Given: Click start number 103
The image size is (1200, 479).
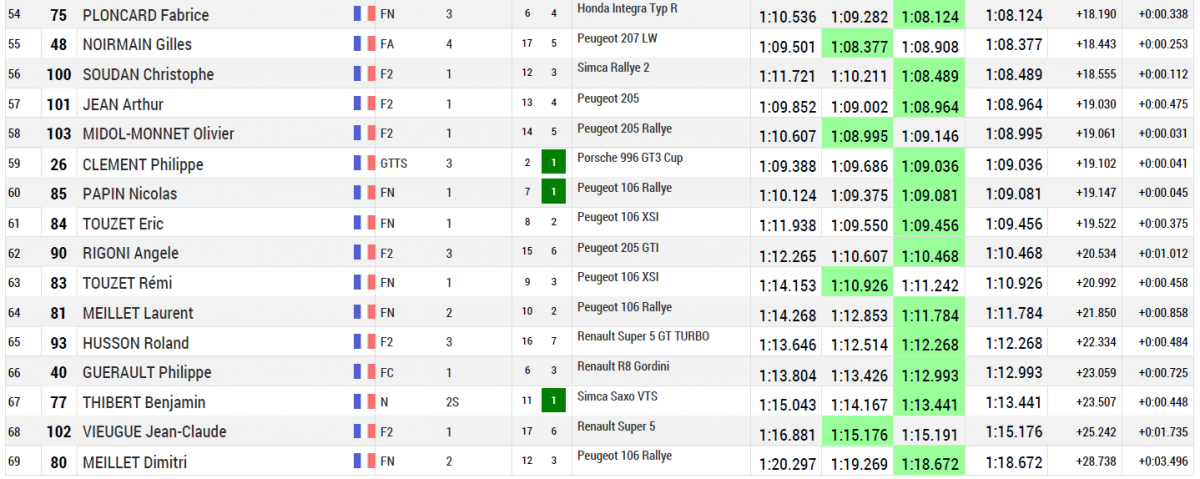Looking at the screenshot, I should 59,134.
